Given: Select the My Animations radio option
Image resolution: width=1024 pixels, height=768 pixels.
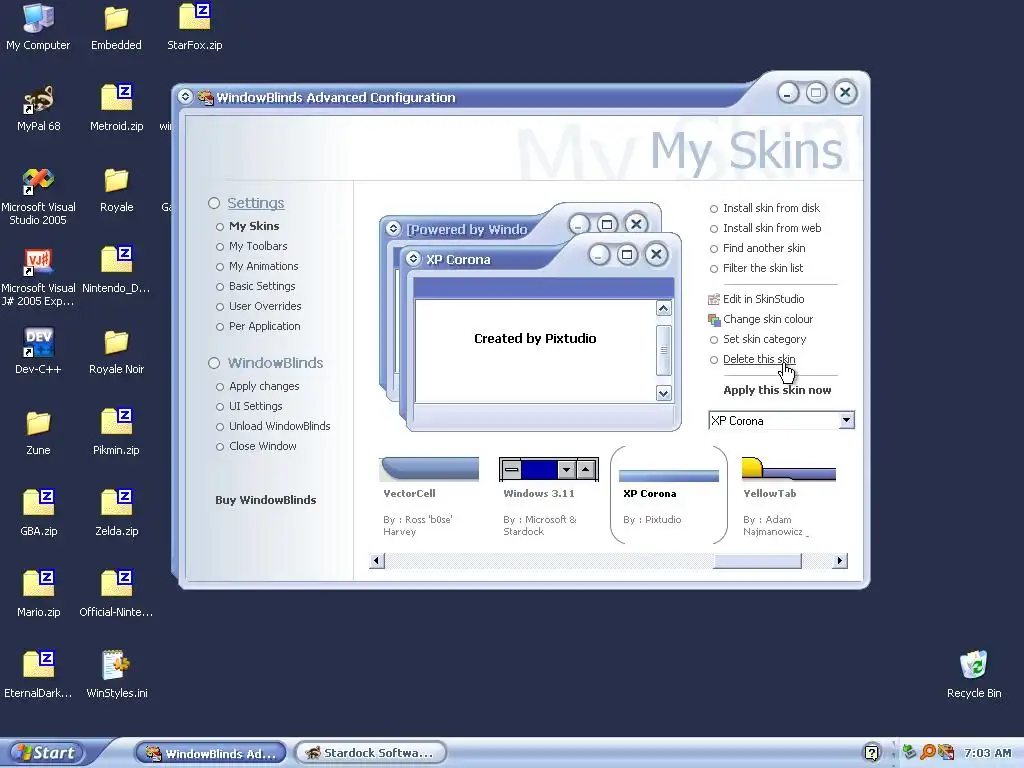Looking at the screenshot, I should tap(220, 267).
